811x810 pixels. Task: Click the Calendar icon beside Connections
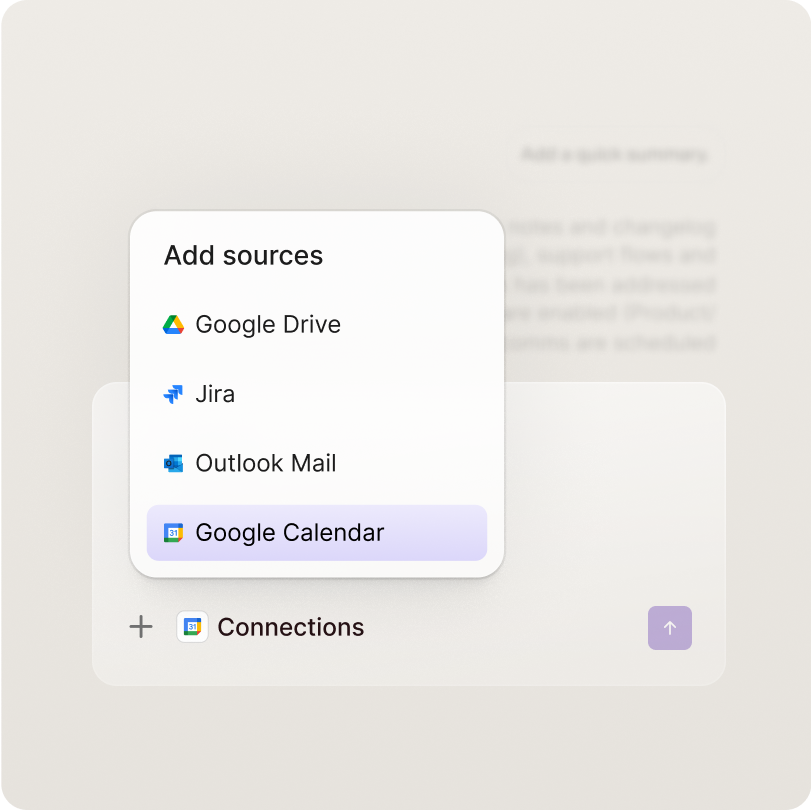click(192, 628)
